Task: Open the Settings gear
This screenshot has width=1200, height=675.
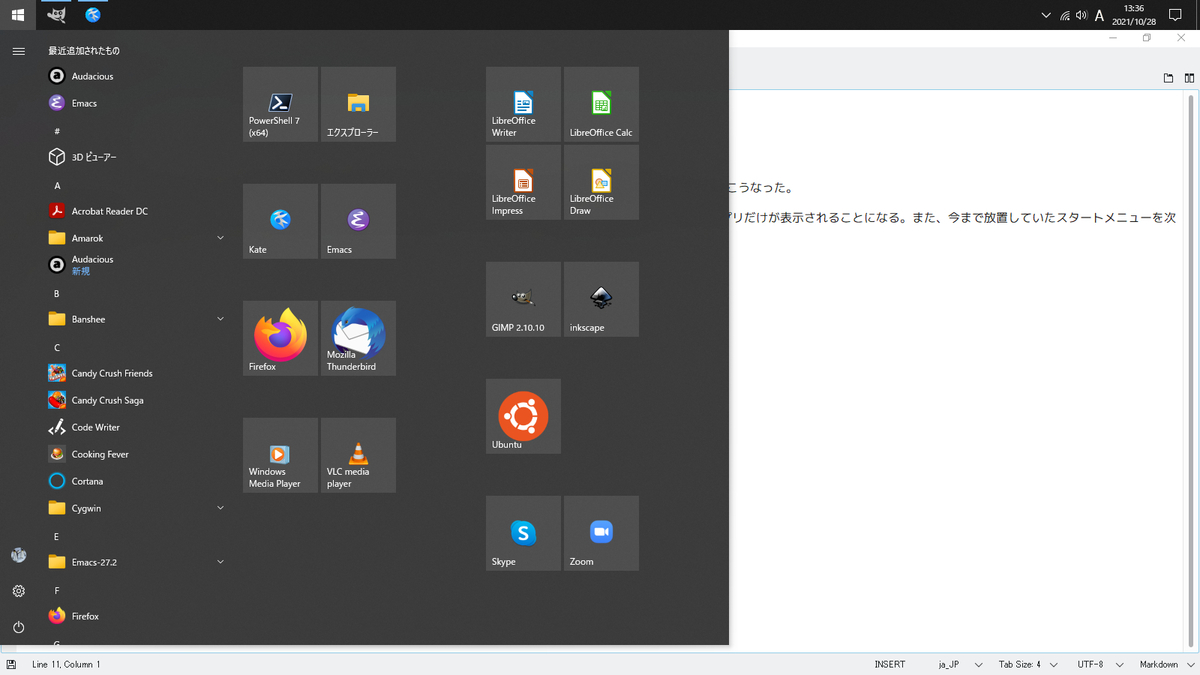Action: coord(18,591)
